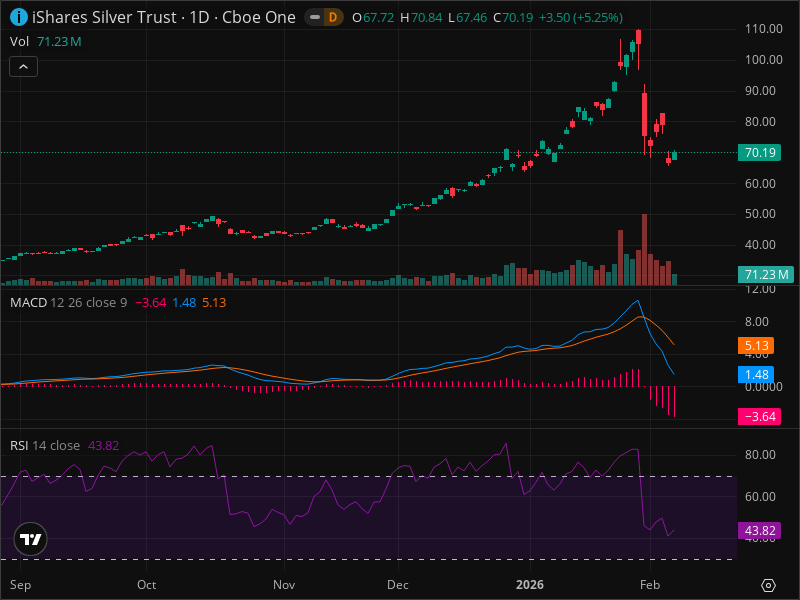Select the Vol 71.23 M legend
The height and width of the screenshot is (600, 800).
[x=46, y=41]
